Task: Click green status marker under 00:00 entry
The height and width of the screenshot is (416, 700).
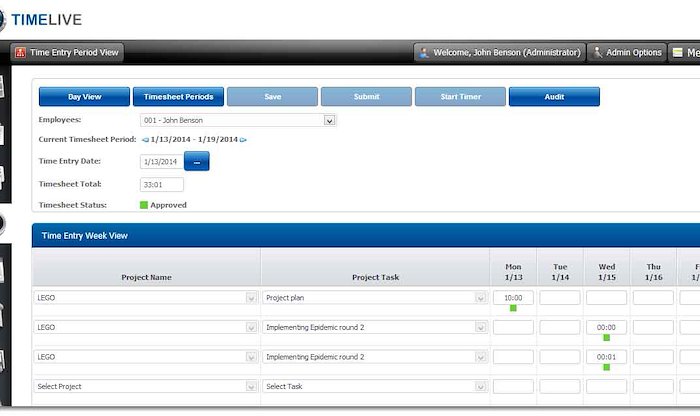Action: pos(606,337)
